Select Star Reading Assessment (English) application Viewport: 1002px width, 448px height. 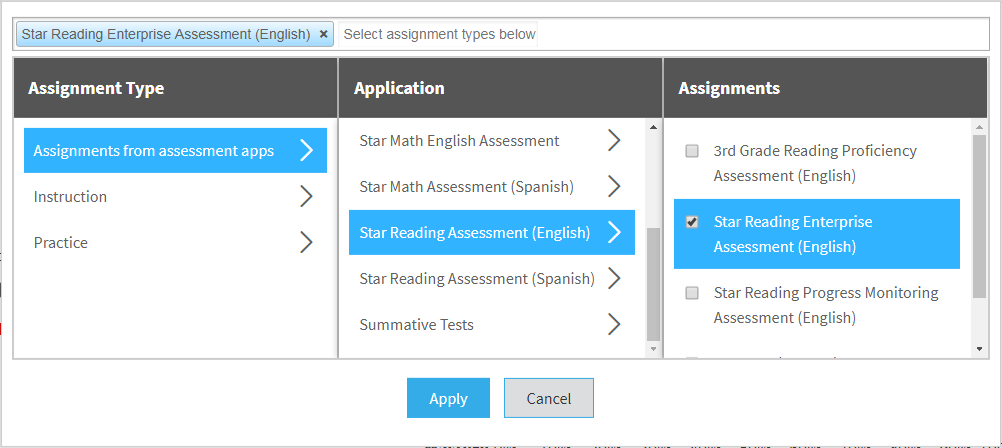pyautogui.click(x=492, y=233)
